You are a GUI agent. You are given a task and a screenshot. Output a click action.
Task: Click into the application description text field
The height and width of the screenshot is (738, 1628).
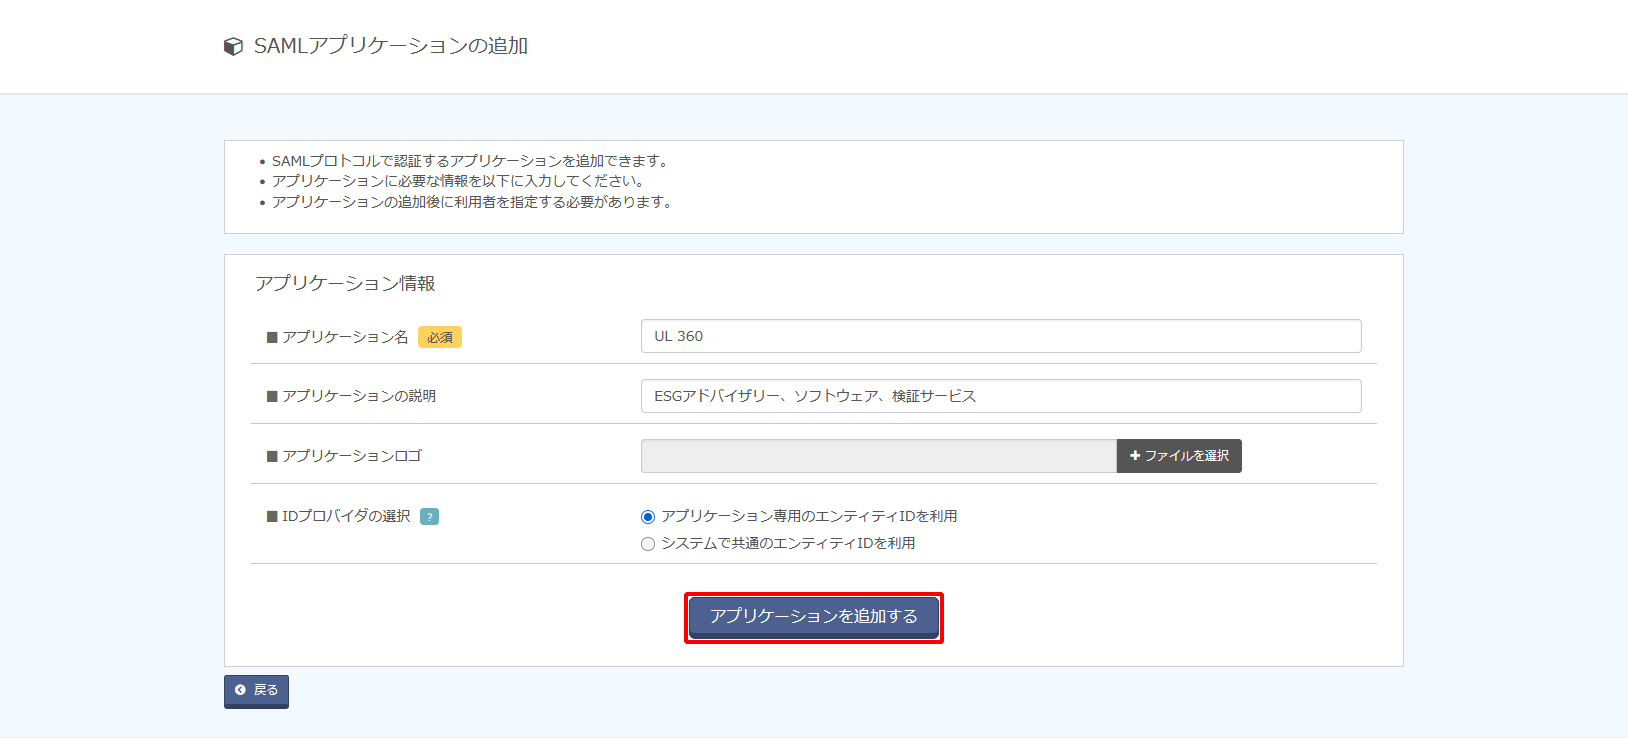[1000, 396]
